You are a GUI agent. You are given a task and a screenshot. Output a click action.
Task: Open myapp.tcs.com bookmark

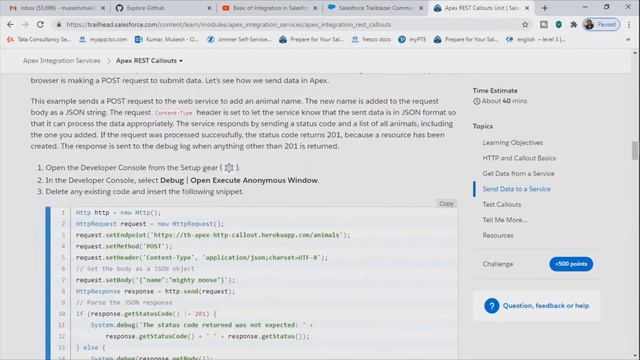point(103,40)
